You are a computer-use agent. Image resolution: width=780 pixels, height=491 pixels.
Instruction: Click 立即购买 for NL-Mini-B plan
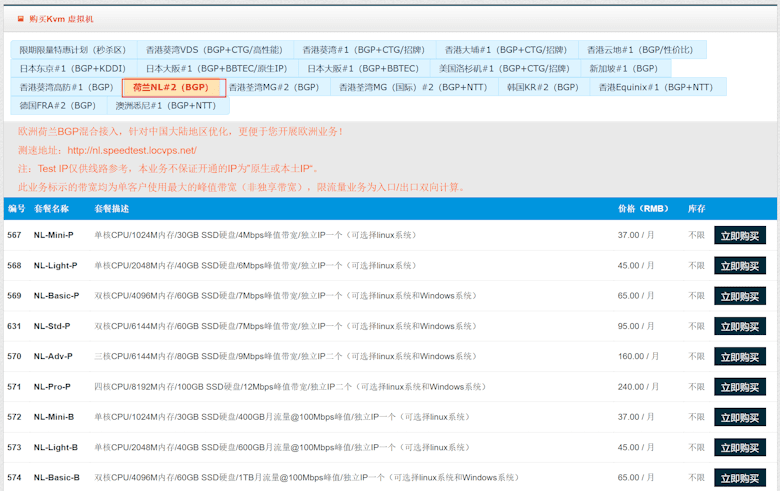pyautogui.click(x=740, y=417)
